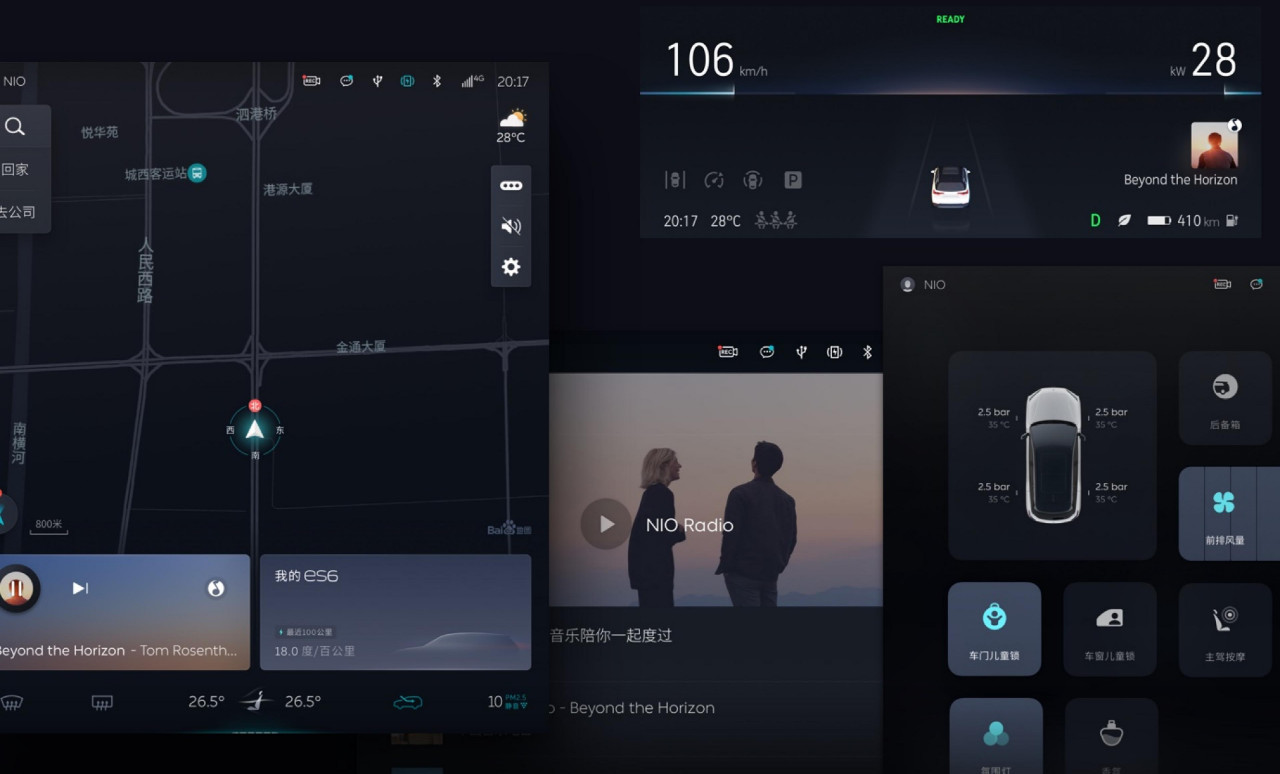Open the weather widget showing 28°C
The image size is (1280, 774).
(511, 127)
